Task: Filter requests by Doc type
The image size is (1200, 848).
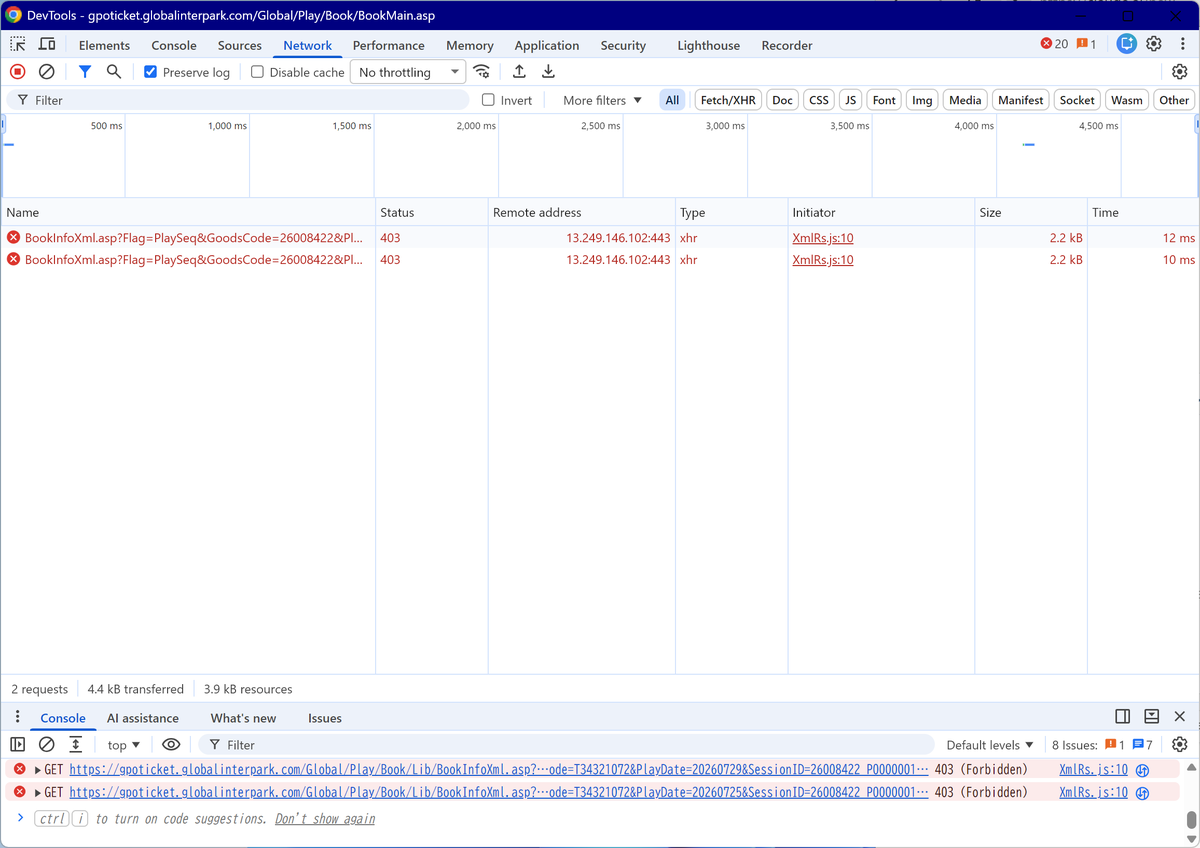Action: (x=783, y=100)
